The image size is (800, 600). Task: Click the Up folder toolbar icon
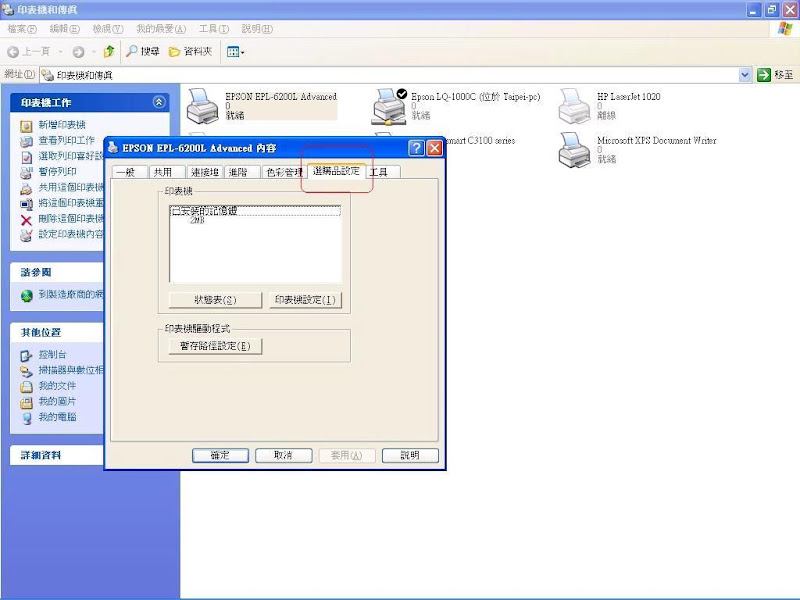point(109,51)
